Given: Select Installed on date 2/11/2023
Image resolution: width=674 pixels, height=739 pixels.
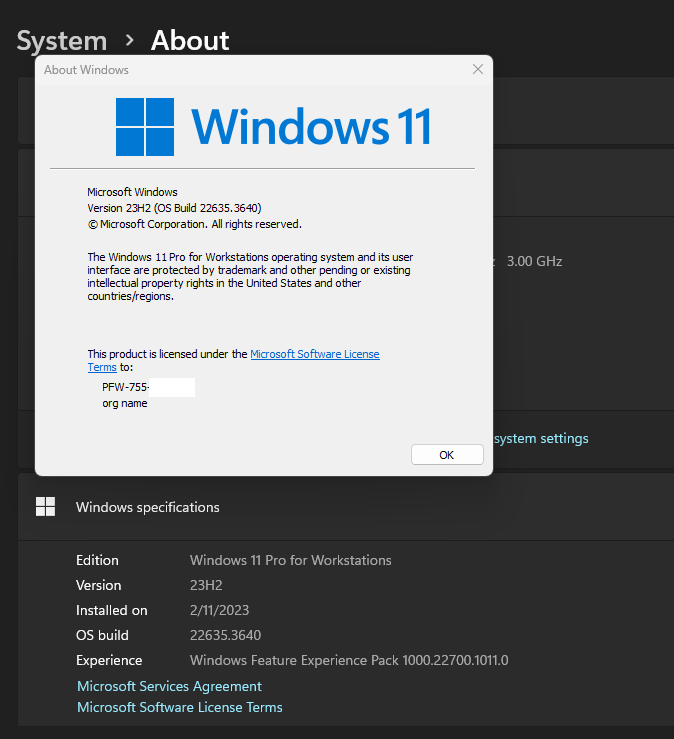Looking at the screenshot, I should (219, 610).
